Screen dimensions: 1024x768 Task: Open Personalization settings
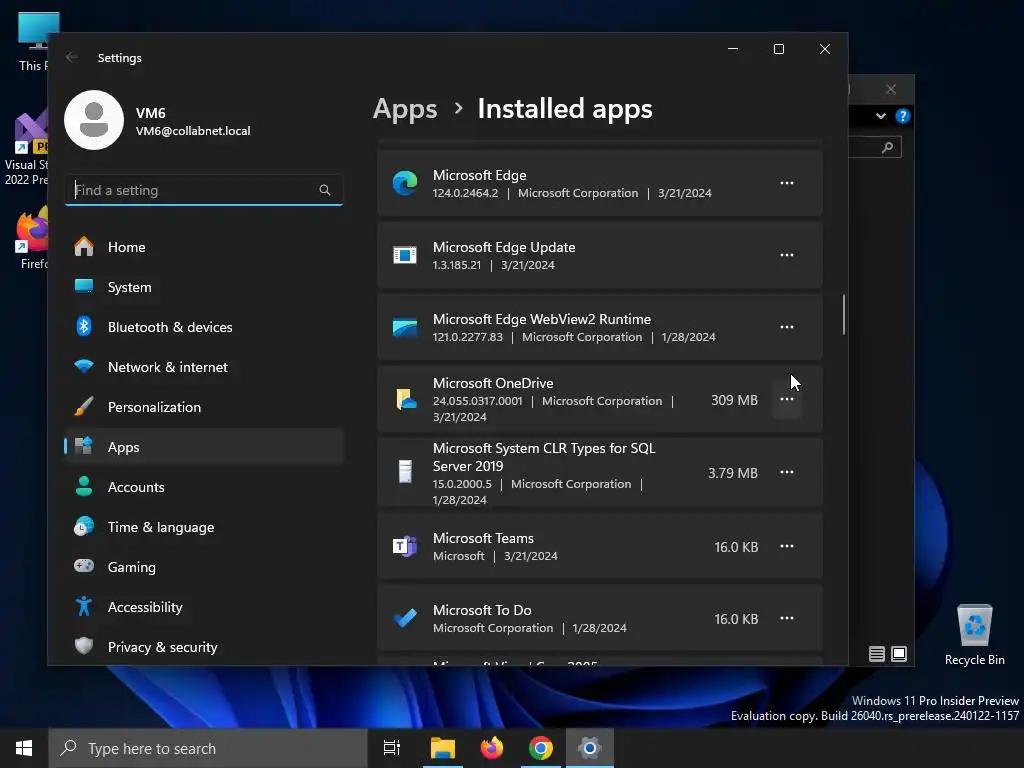click(204, 407)
